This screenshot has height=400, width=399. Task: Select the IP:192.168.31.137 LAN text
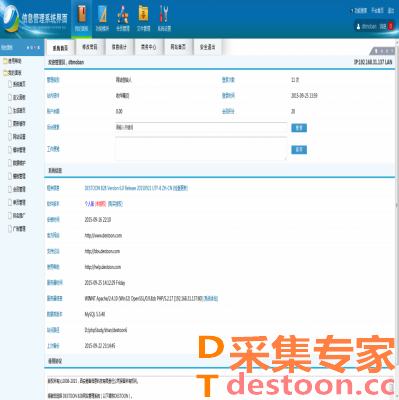(x=373, y=62)
